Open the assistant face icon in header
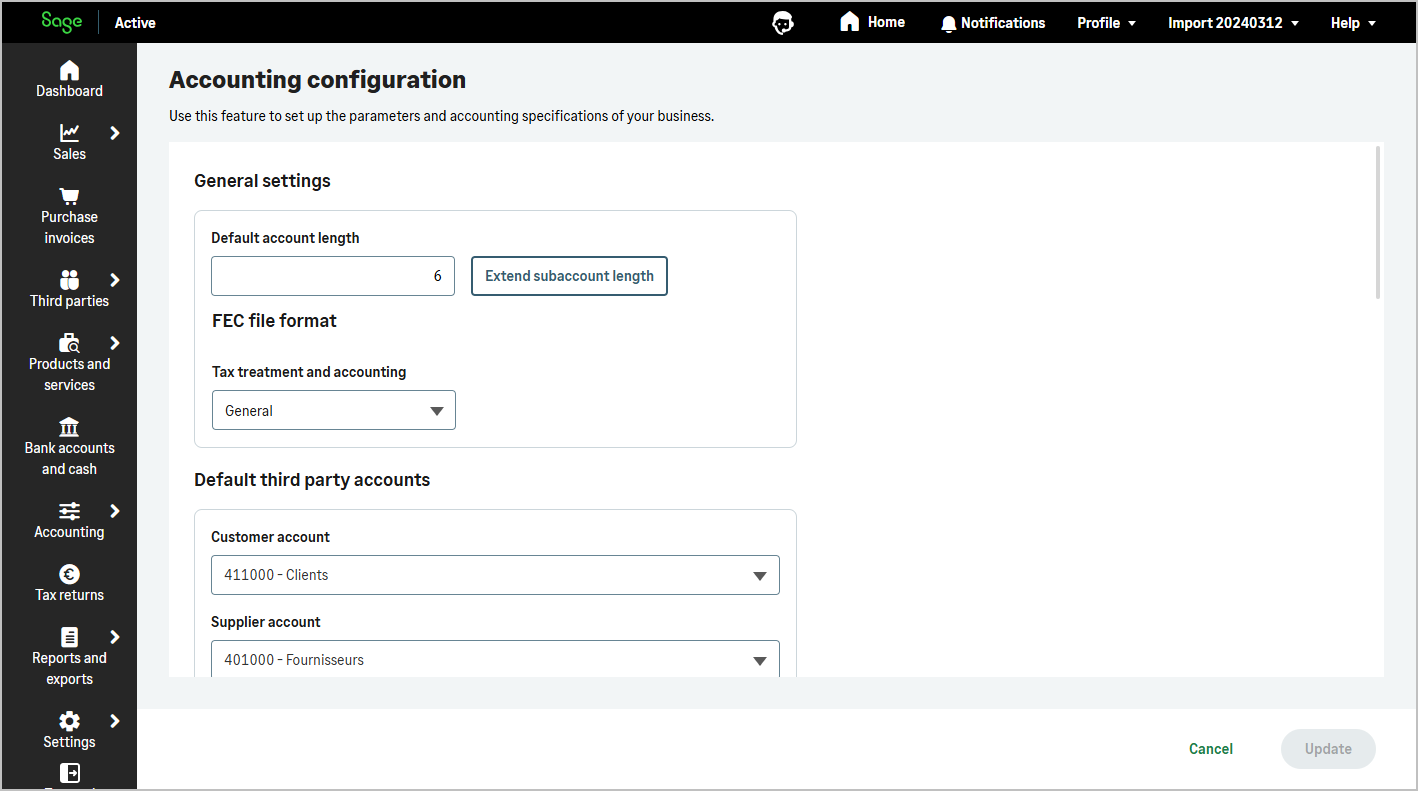 point(784,23)
